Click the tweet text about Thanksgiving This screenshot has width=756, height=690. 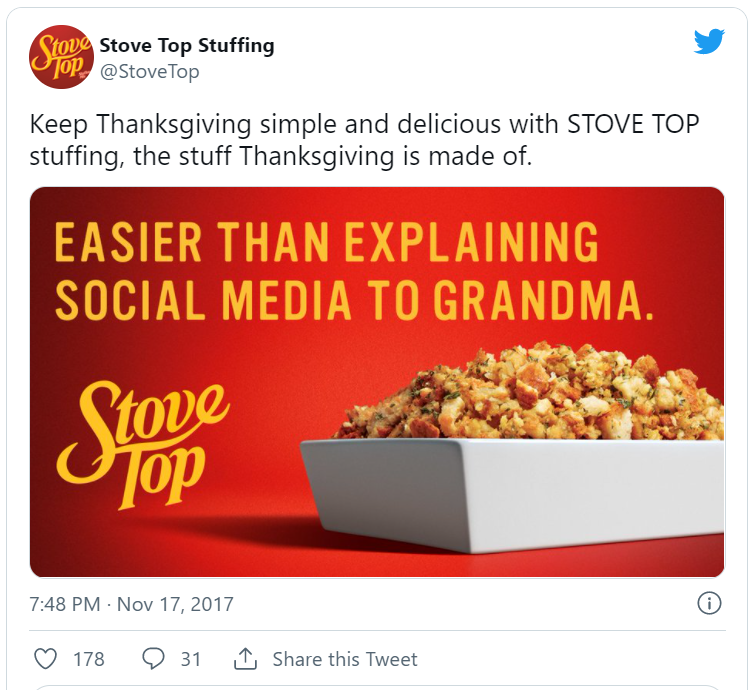pyautogui.click(x=364, y=140)
